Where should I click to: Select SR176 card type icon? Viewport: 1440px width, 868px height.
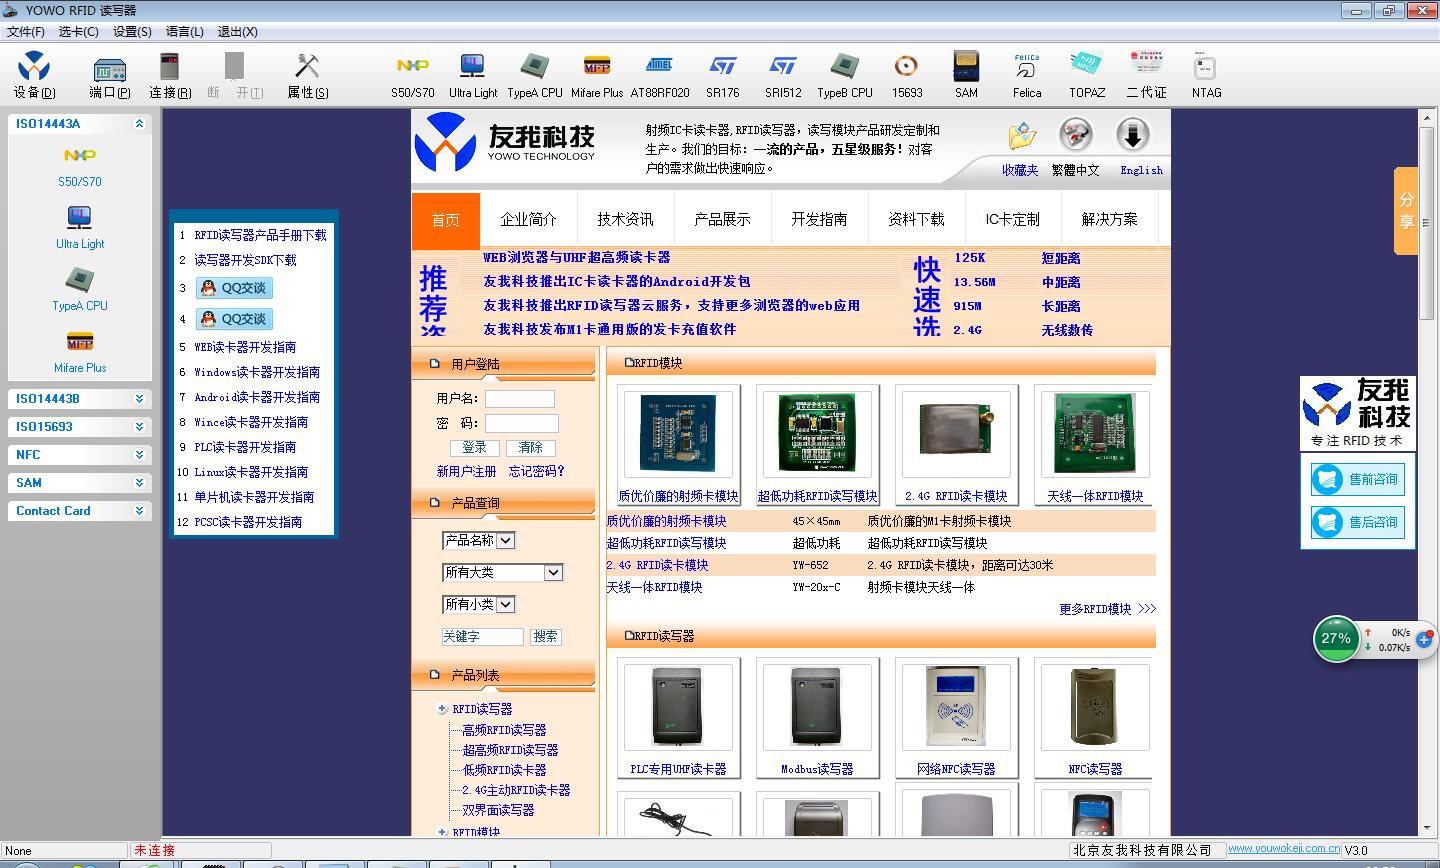click(x=723, y=76)
